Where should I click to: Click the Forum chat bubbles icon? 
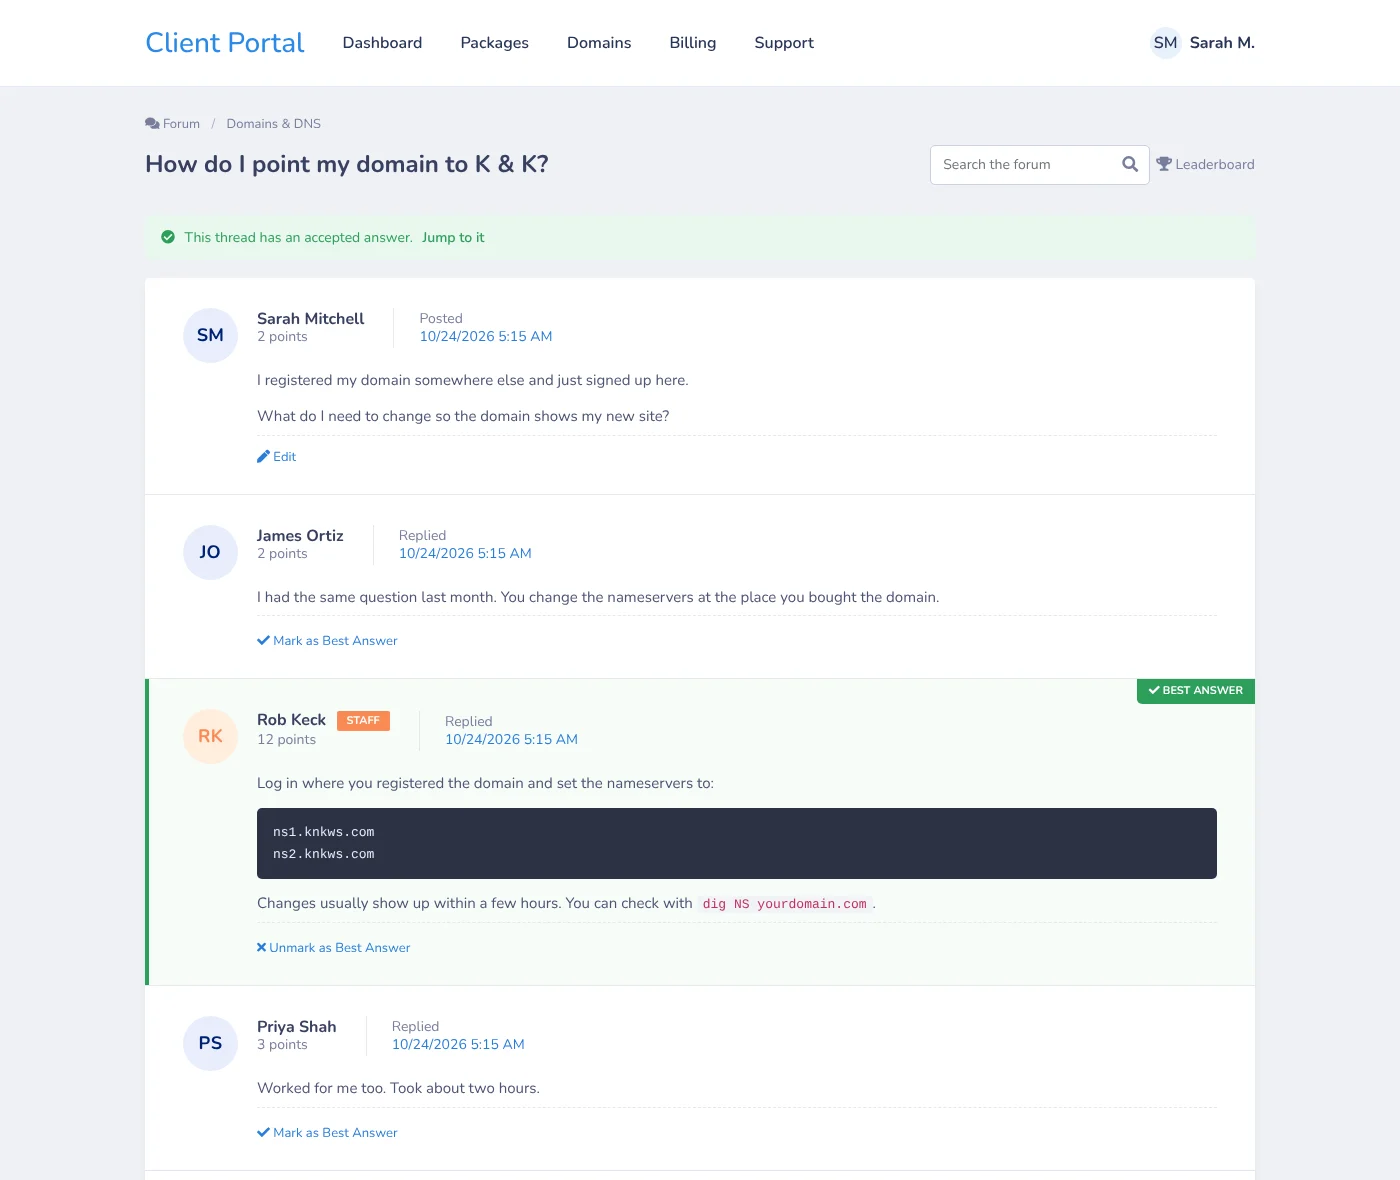152,124
